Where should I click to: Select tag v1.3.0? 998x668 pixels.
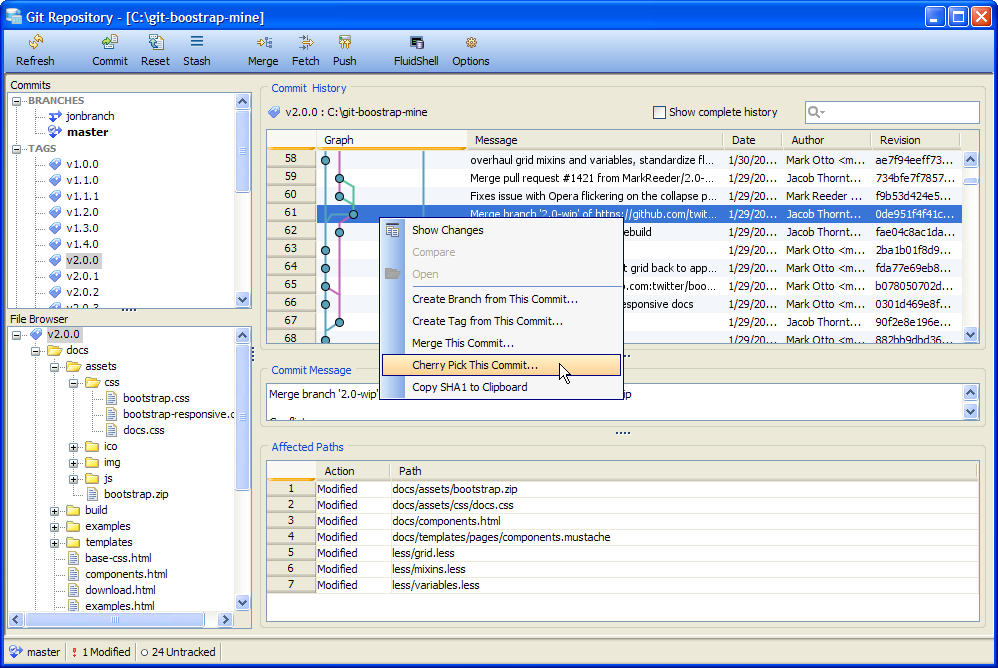(82, 228)
